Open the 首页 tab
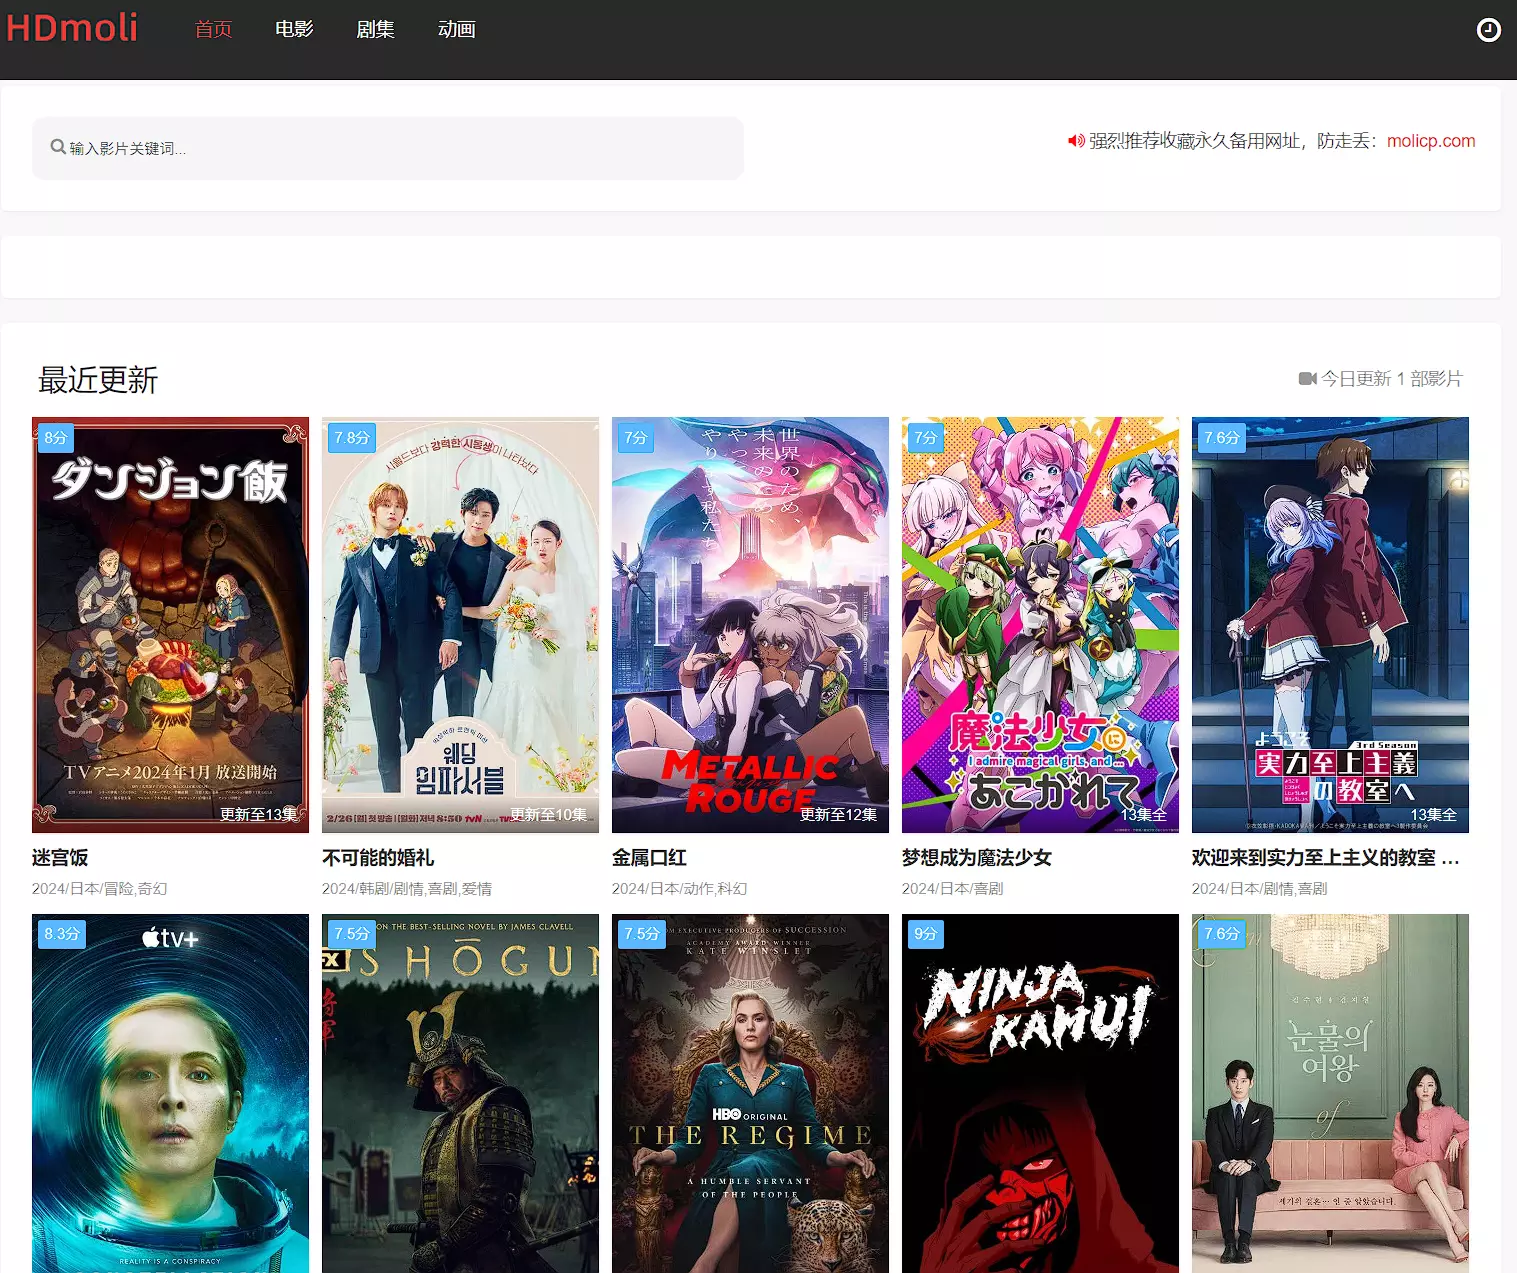Screen dimensions: 1517x1273 pos(213,30)
